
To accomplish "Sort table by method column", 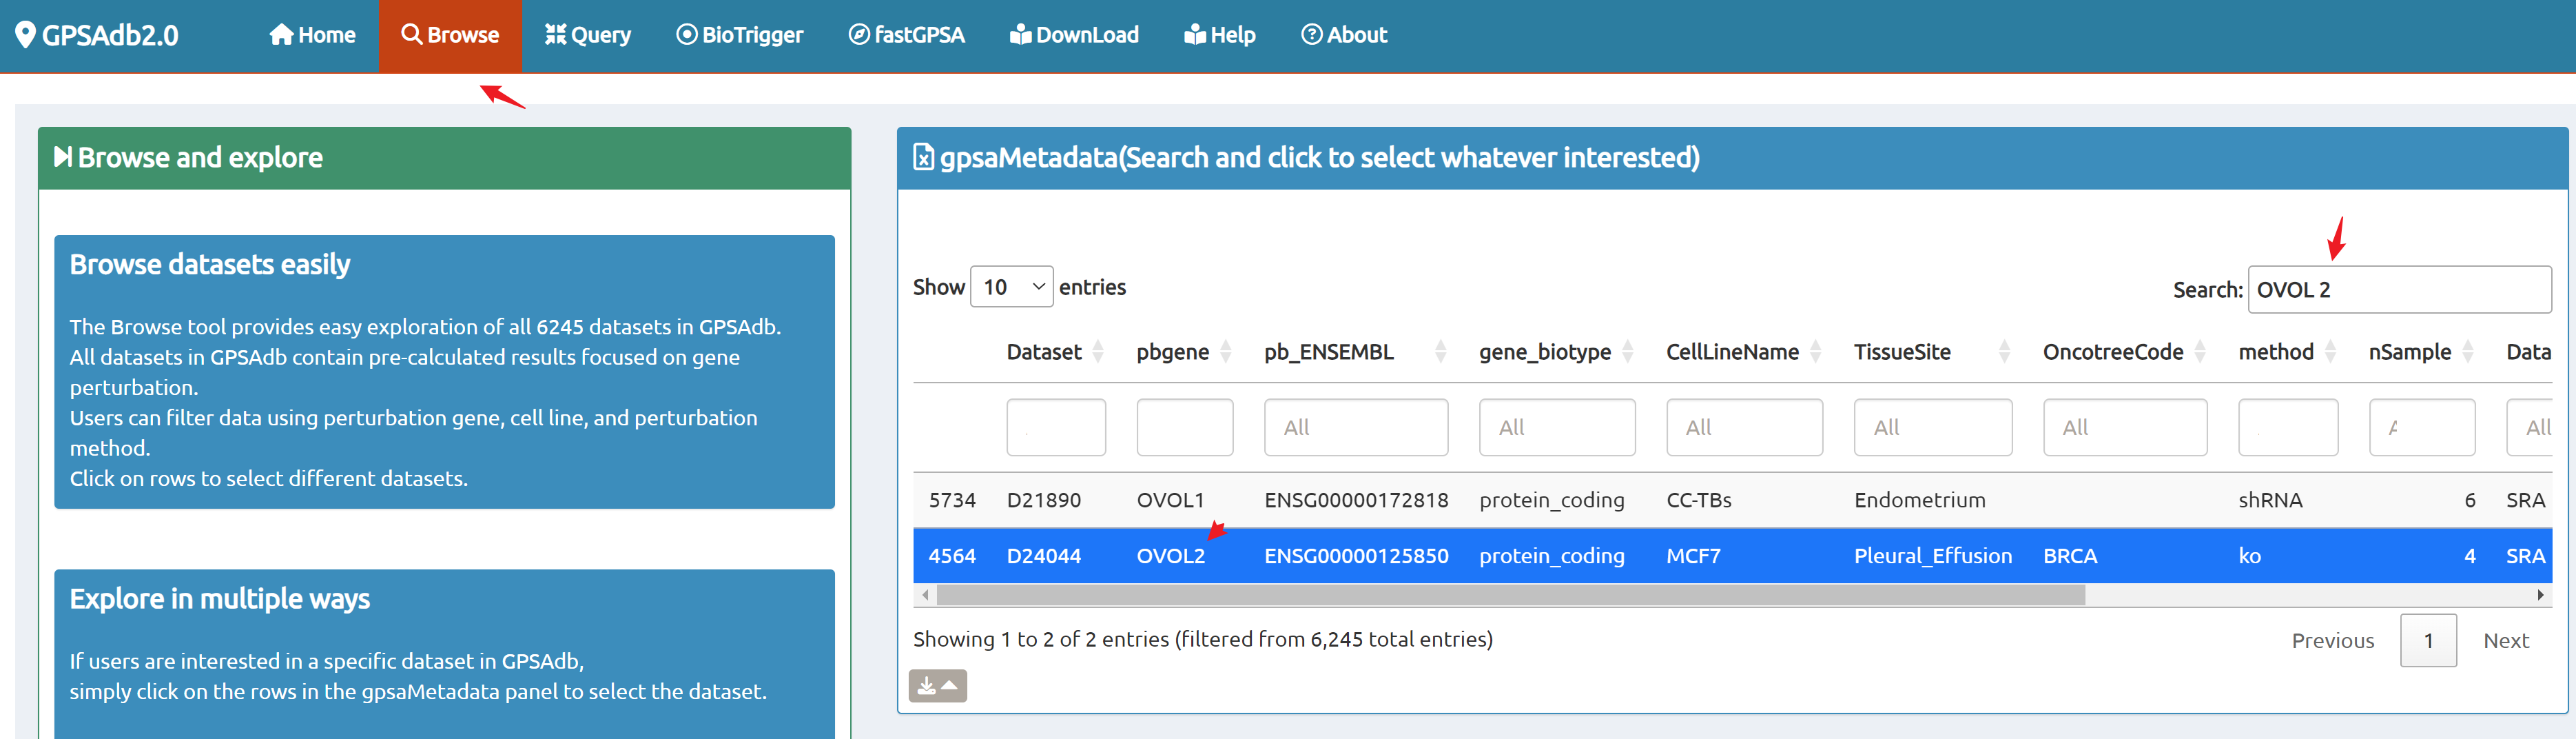I will [2287, 352].
